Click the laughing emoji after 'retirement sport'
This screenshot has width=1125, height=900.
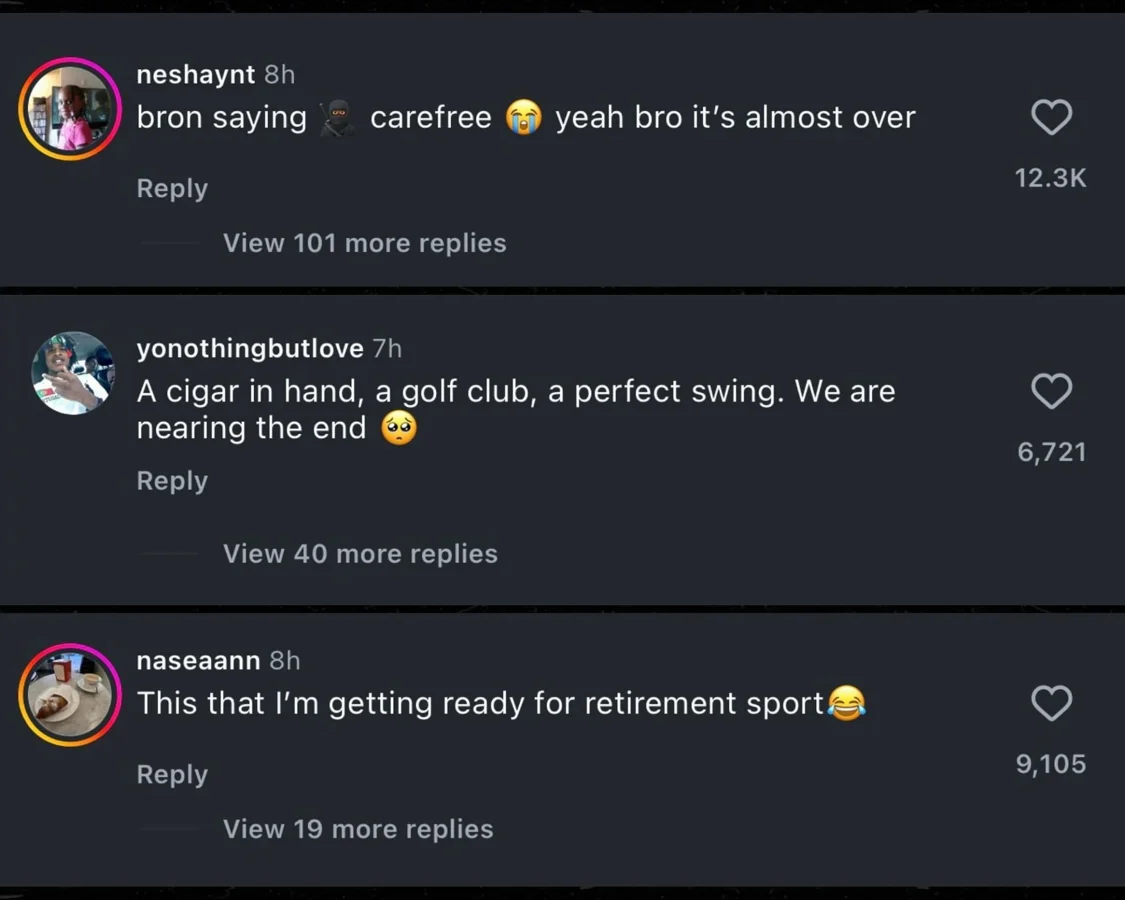click(846, 704)
